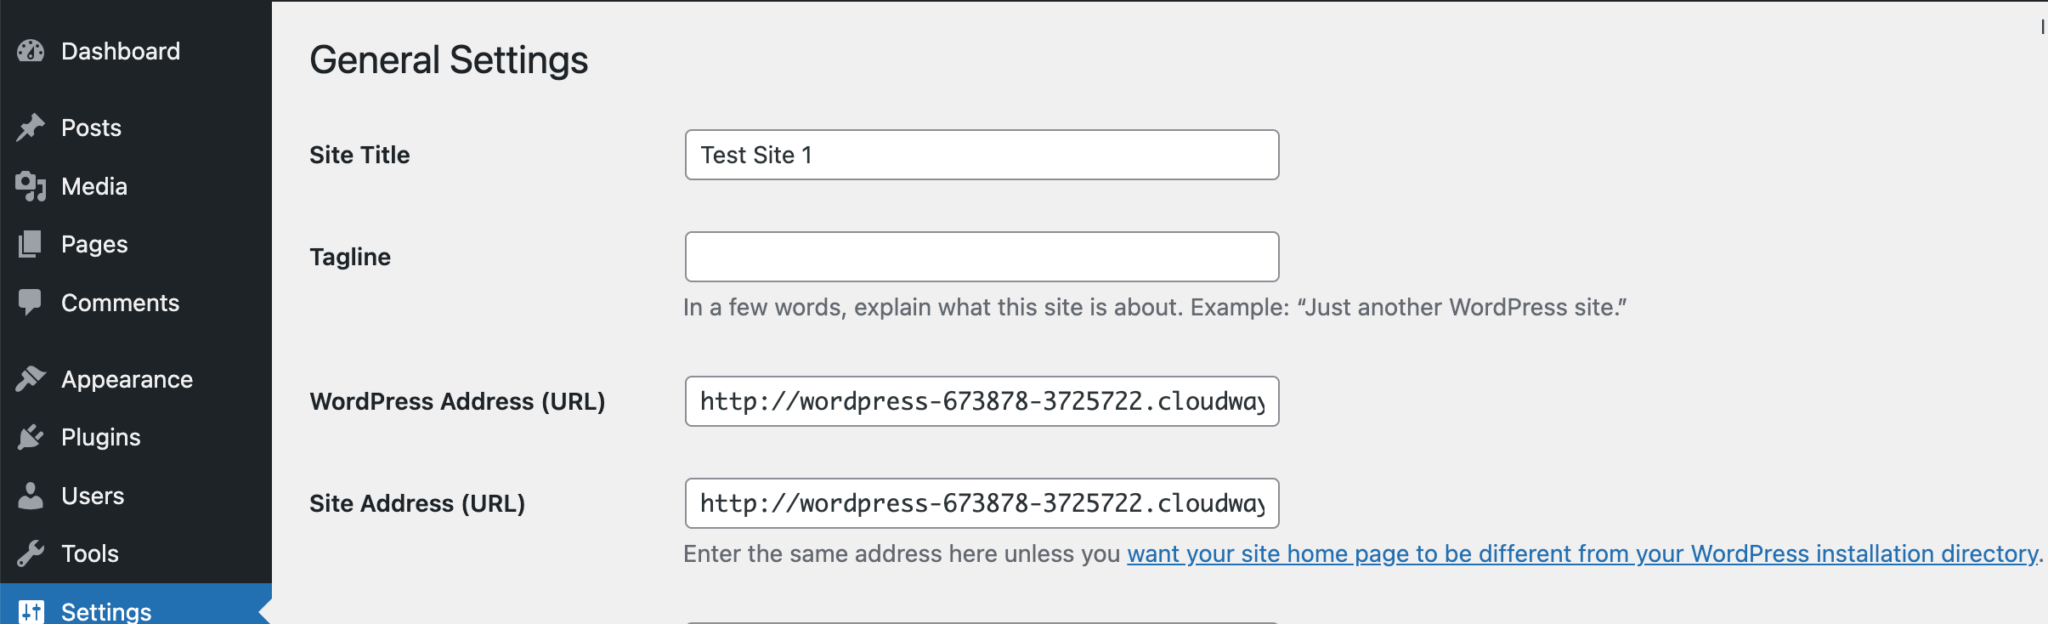Click the Users person icon
This screenshot has width=2048, height=624.
pos(31,496)
